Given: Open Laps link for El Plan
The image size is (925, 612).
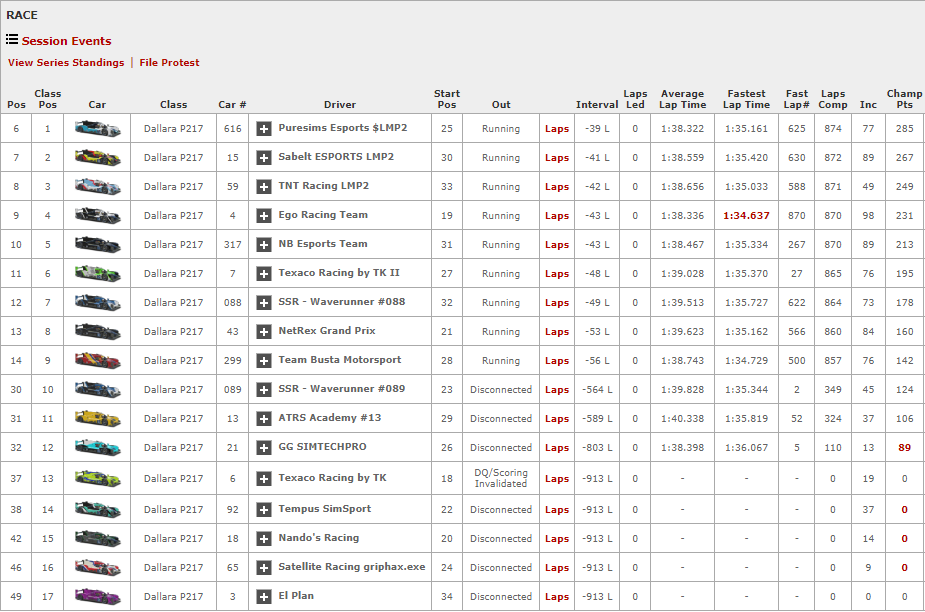Looking at the screenshot, I should 557,597.
